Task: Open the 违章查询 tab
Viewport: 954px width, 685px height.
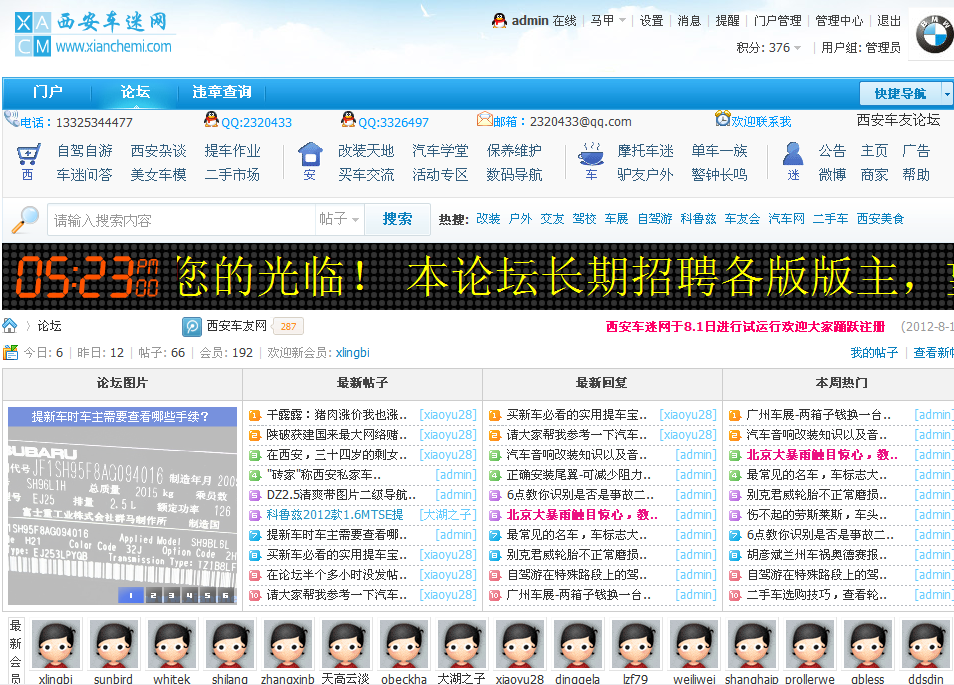Action: 222,92
